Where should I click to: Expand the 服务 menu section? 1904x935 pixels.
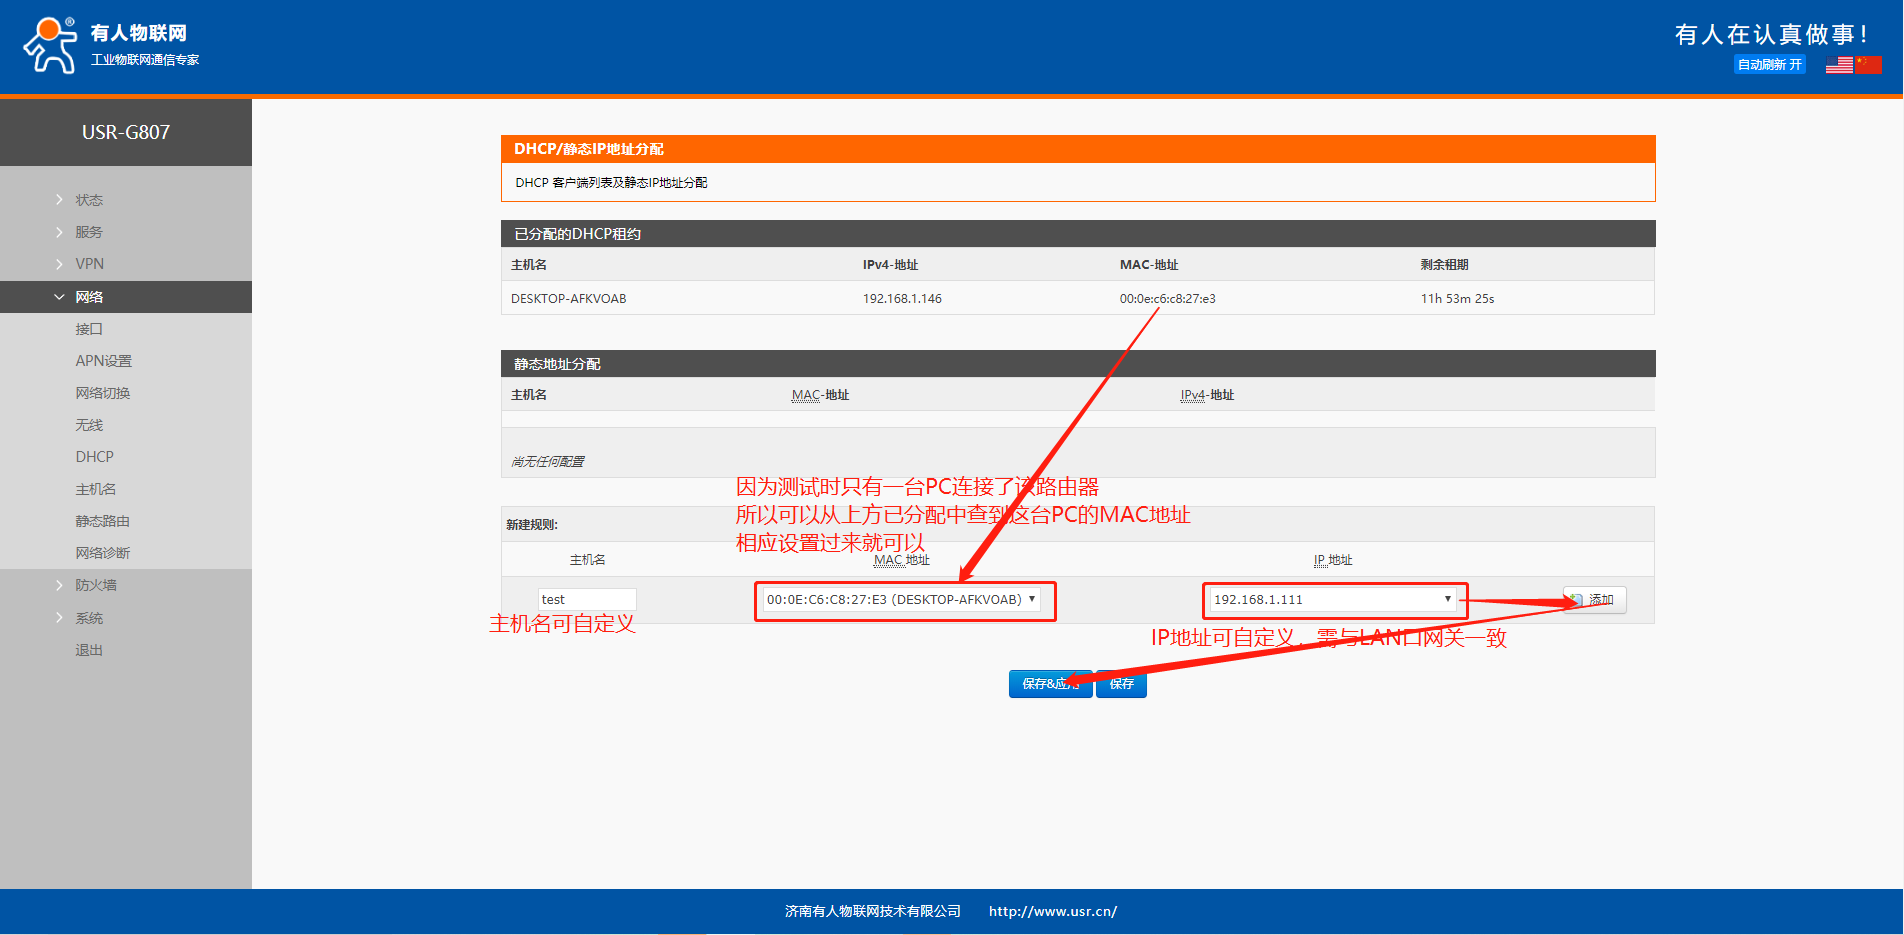click(x=89, y=232)
